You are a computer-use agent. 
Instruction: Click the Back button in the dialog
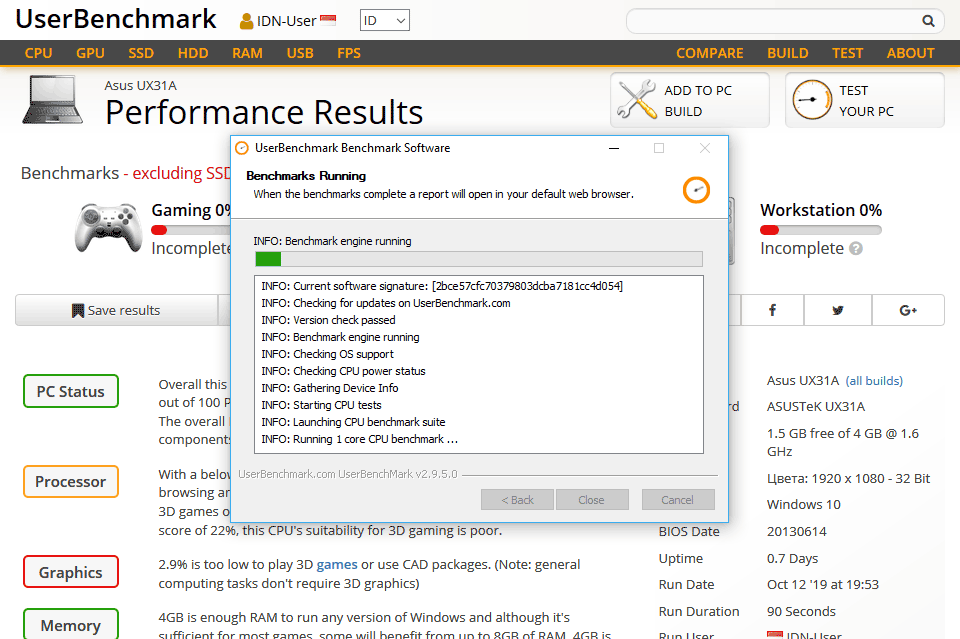(517, 499)
